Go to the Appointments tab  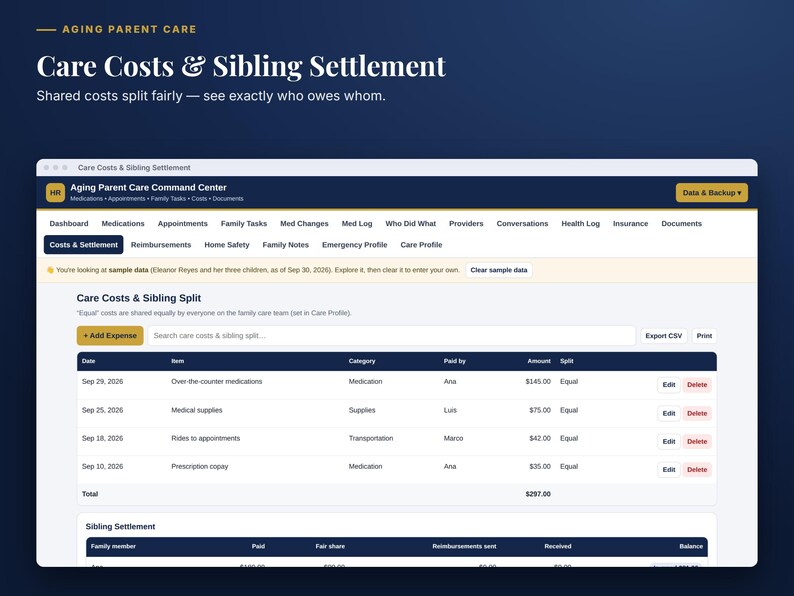coord(183,223)
